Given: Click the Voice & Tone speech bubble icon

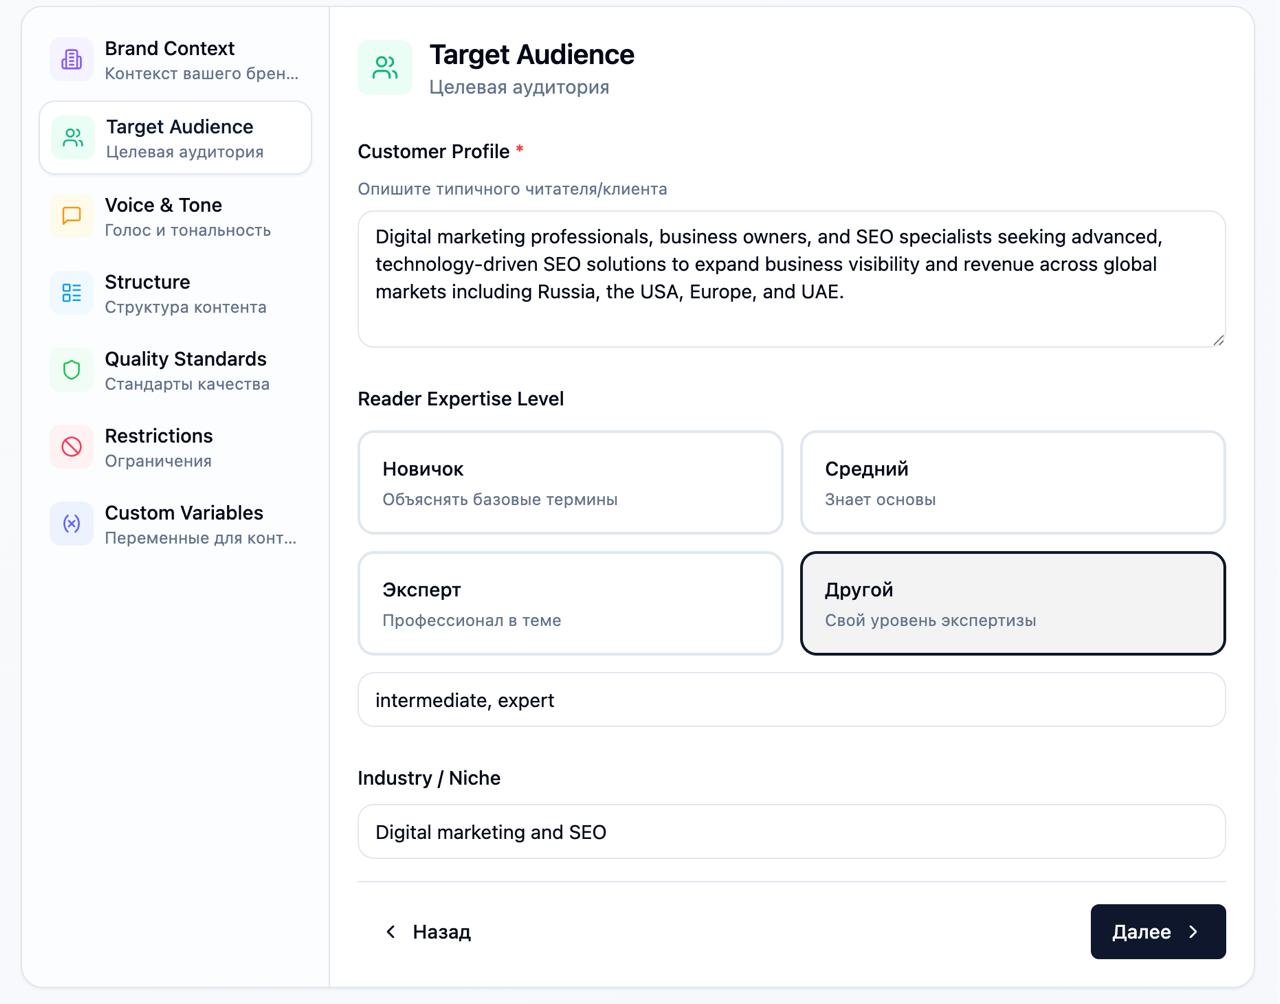Looking at the screenshot, I should [x=72, y=216].
